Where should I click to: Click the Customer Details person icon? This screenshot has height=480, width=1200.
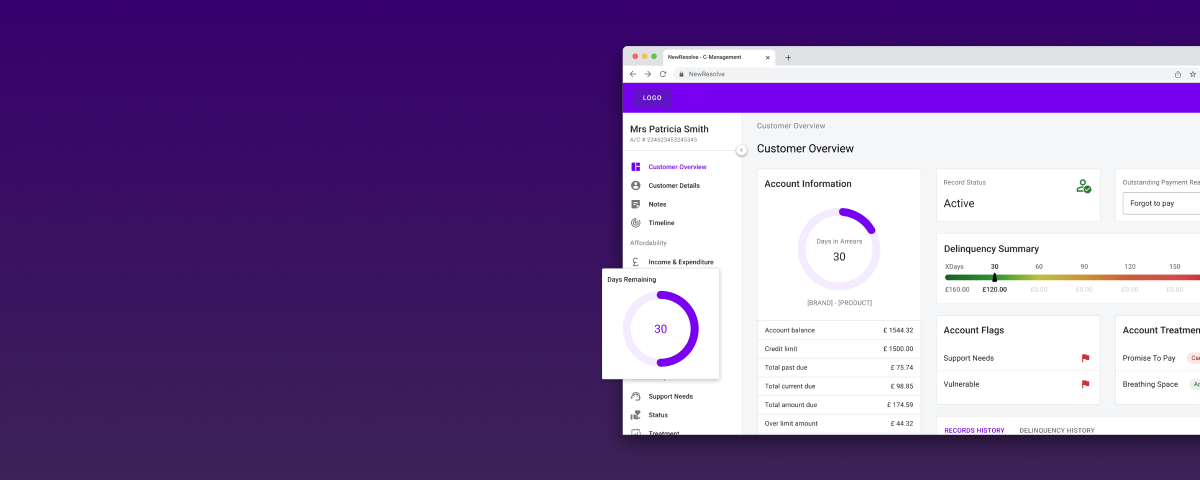(x=636, y=186)
